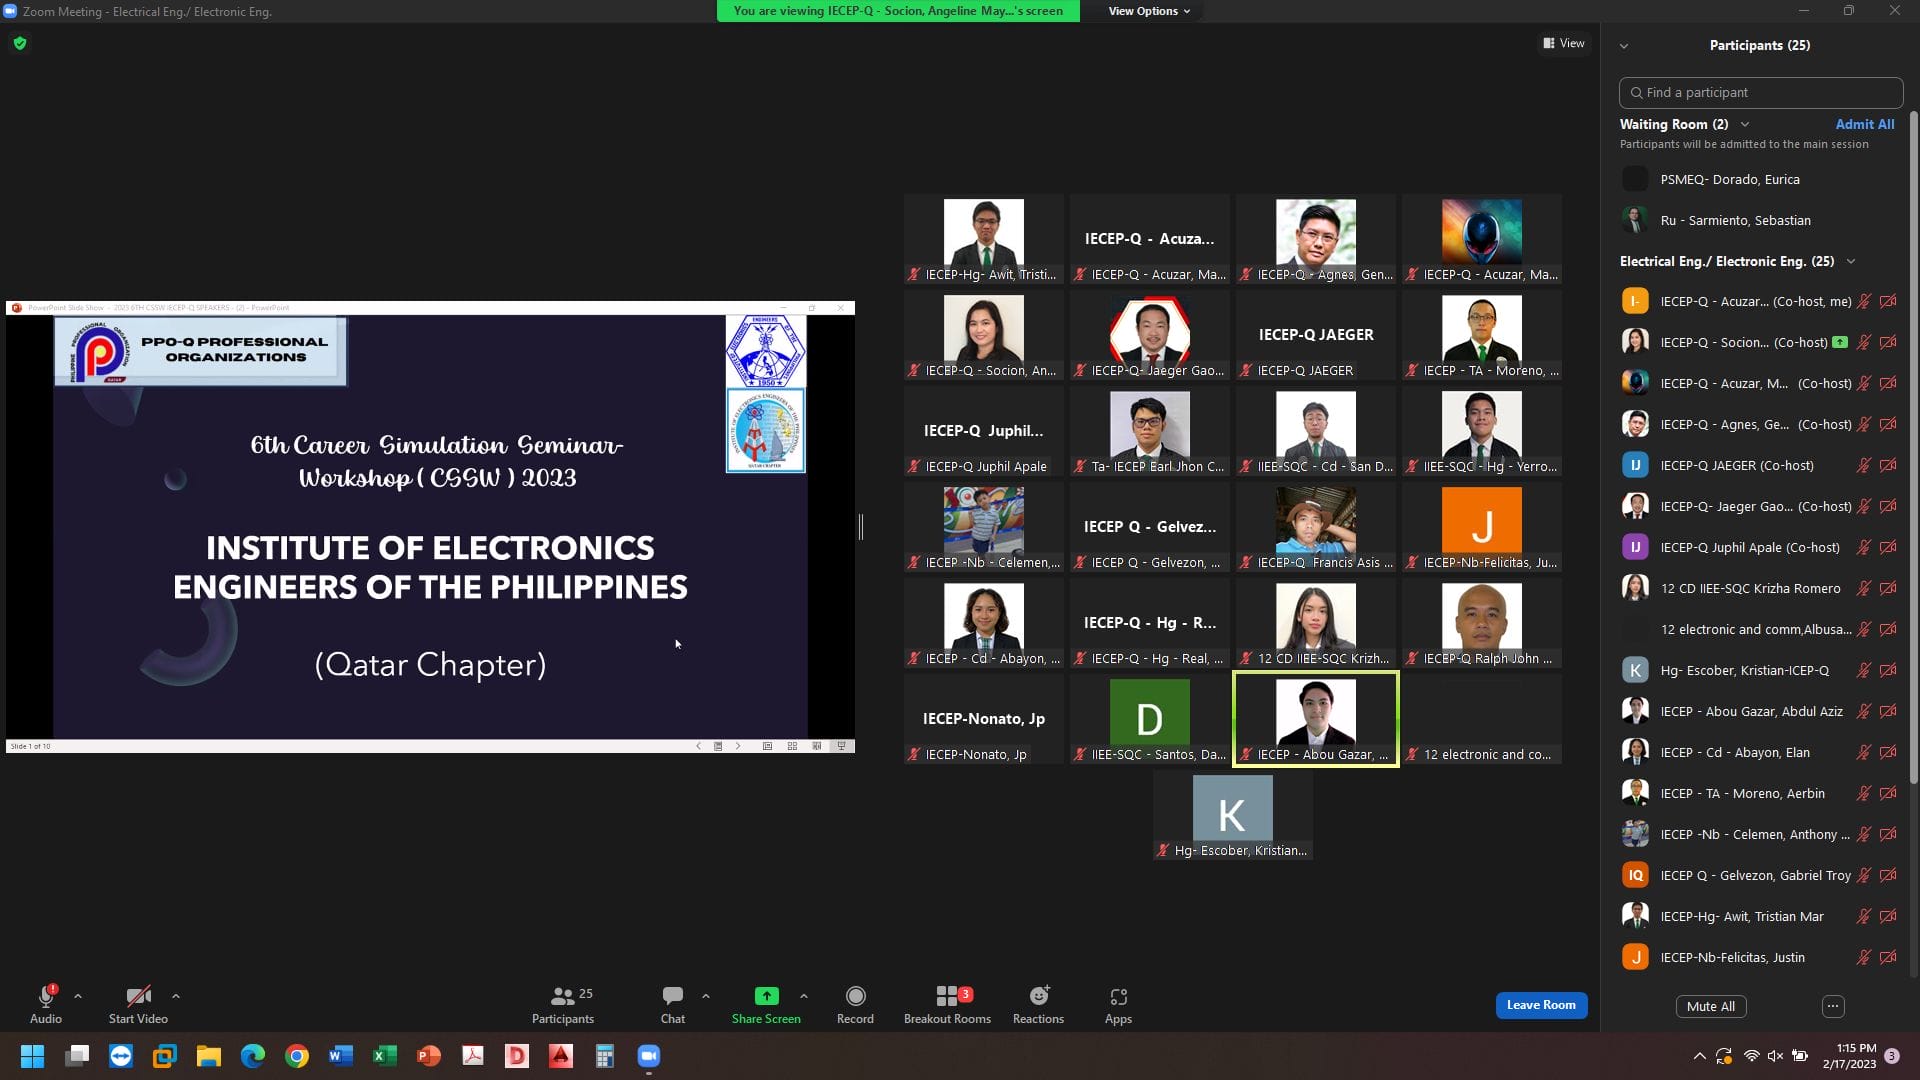Image resolution: width=1920 pixels, height=1080 pixels.
Task: Click the shared screen divider handle
Action: pos(860,526)
